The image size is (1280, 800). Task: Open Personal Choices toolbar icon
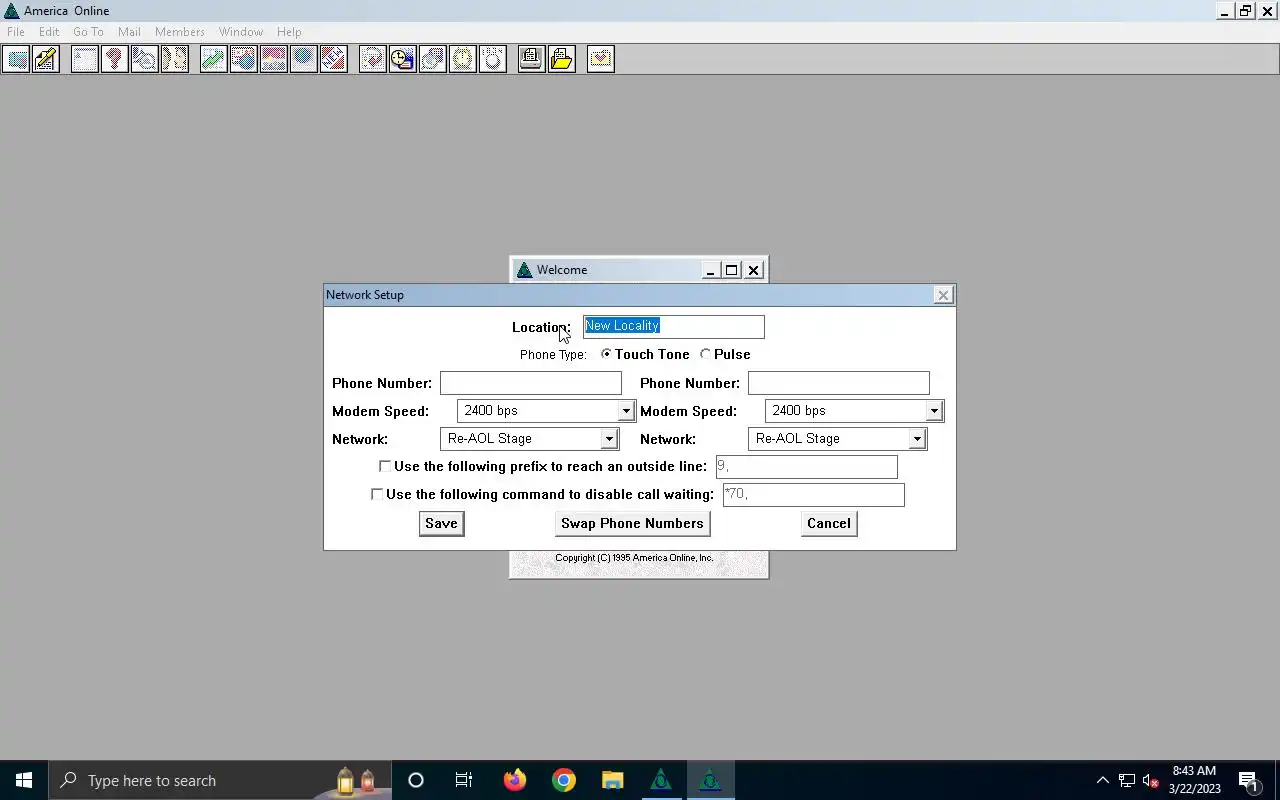coord(493,59)
